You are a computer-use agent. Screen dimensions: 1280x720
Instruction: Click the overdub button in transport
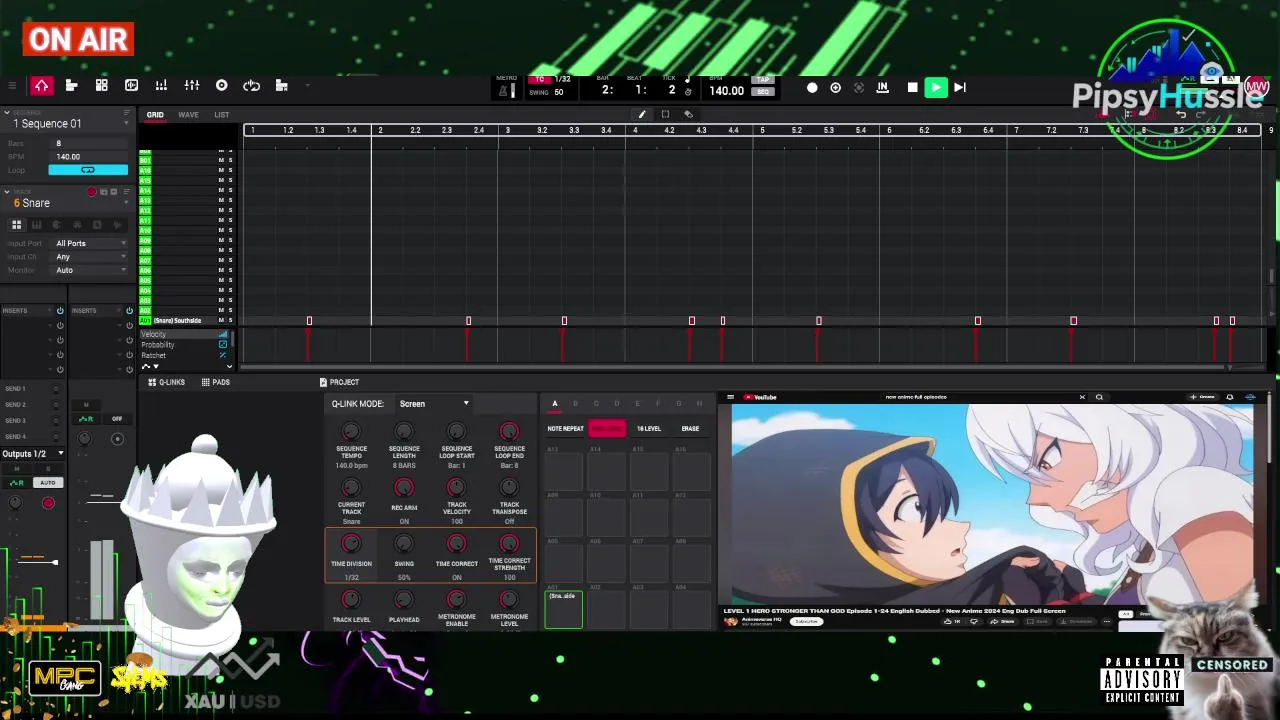point(836,88)
